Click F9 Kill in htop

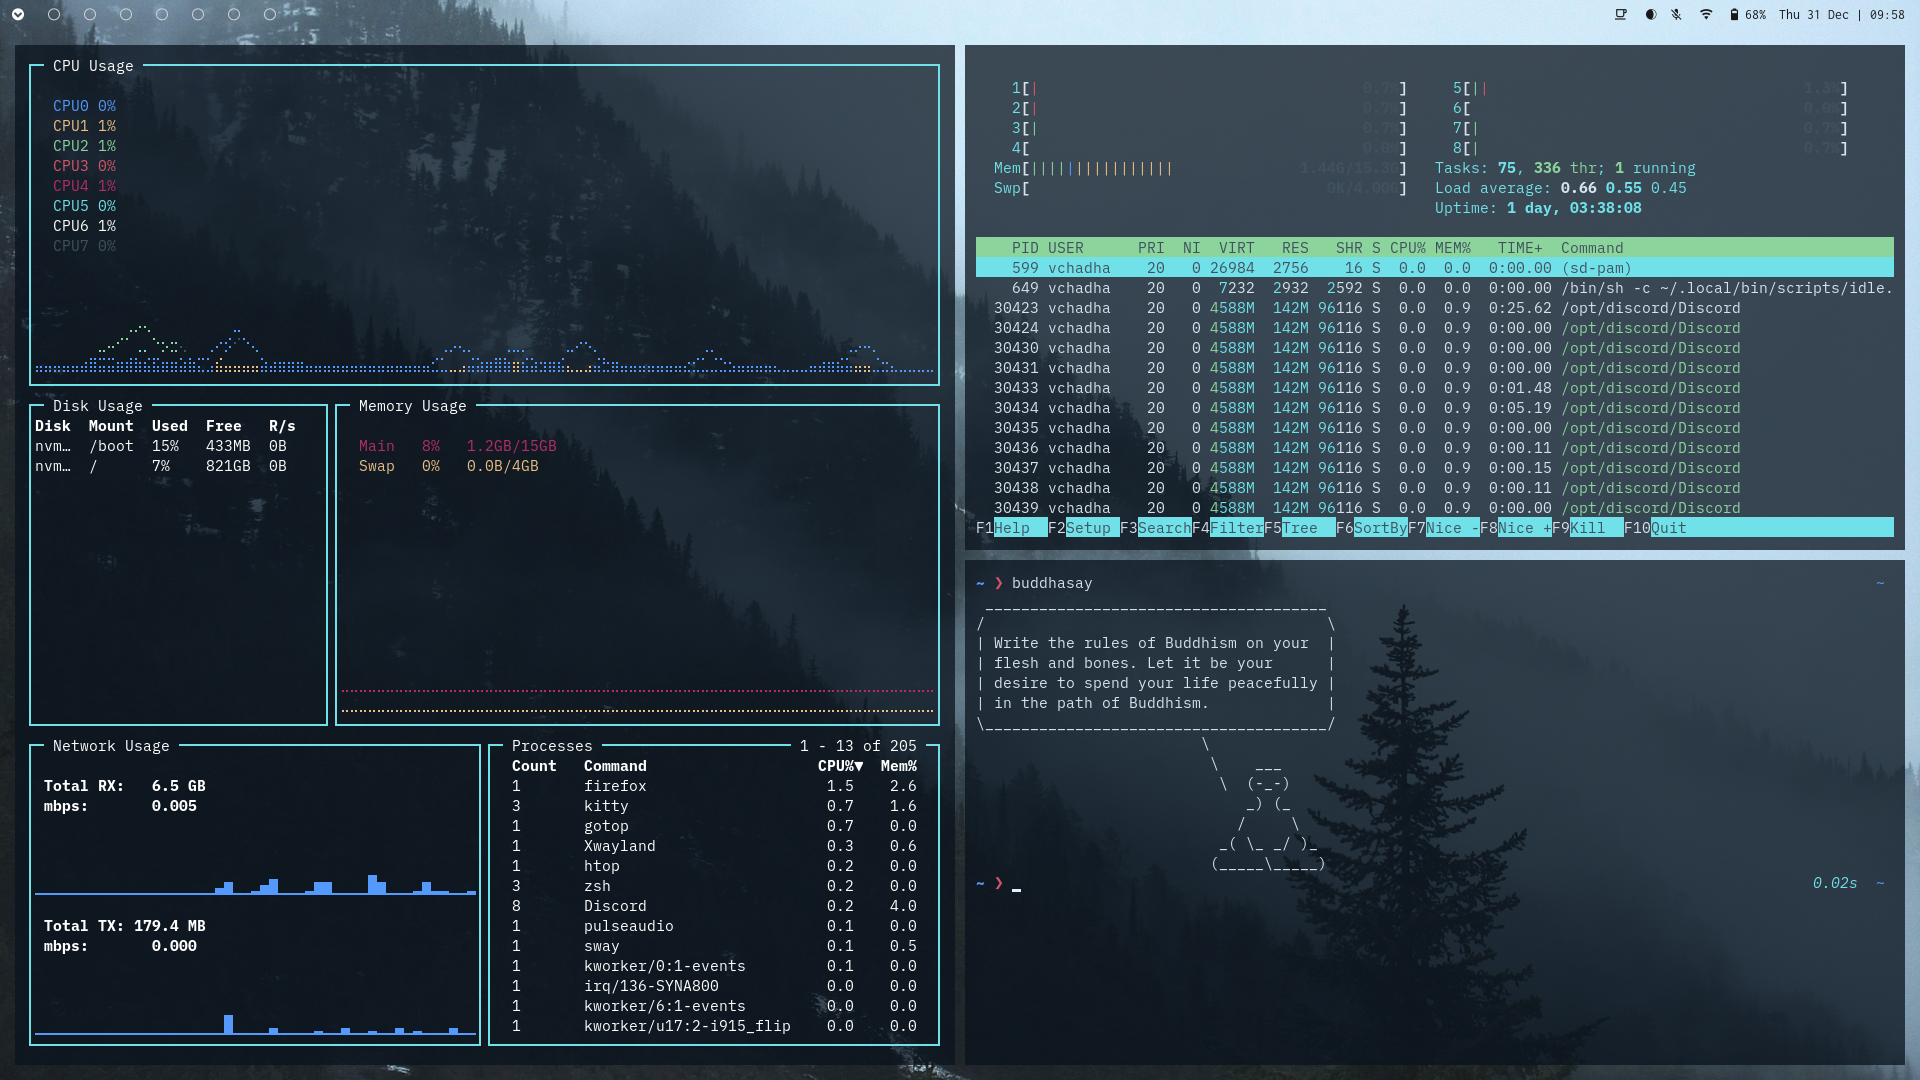tap(1587, 528)
